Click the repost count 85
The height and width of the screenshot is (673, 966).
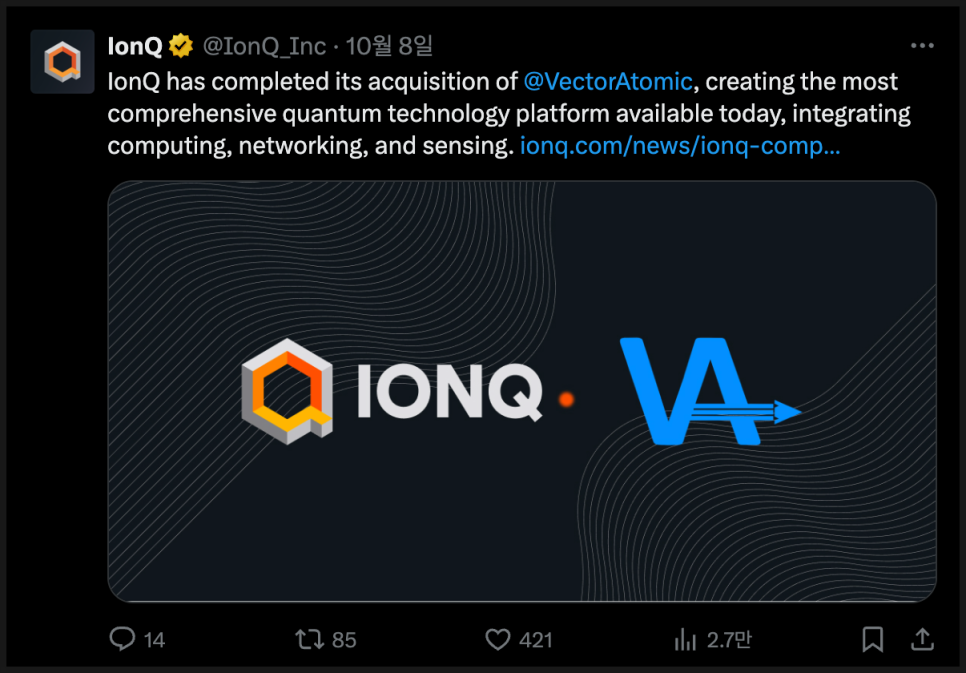click(344, 640)
